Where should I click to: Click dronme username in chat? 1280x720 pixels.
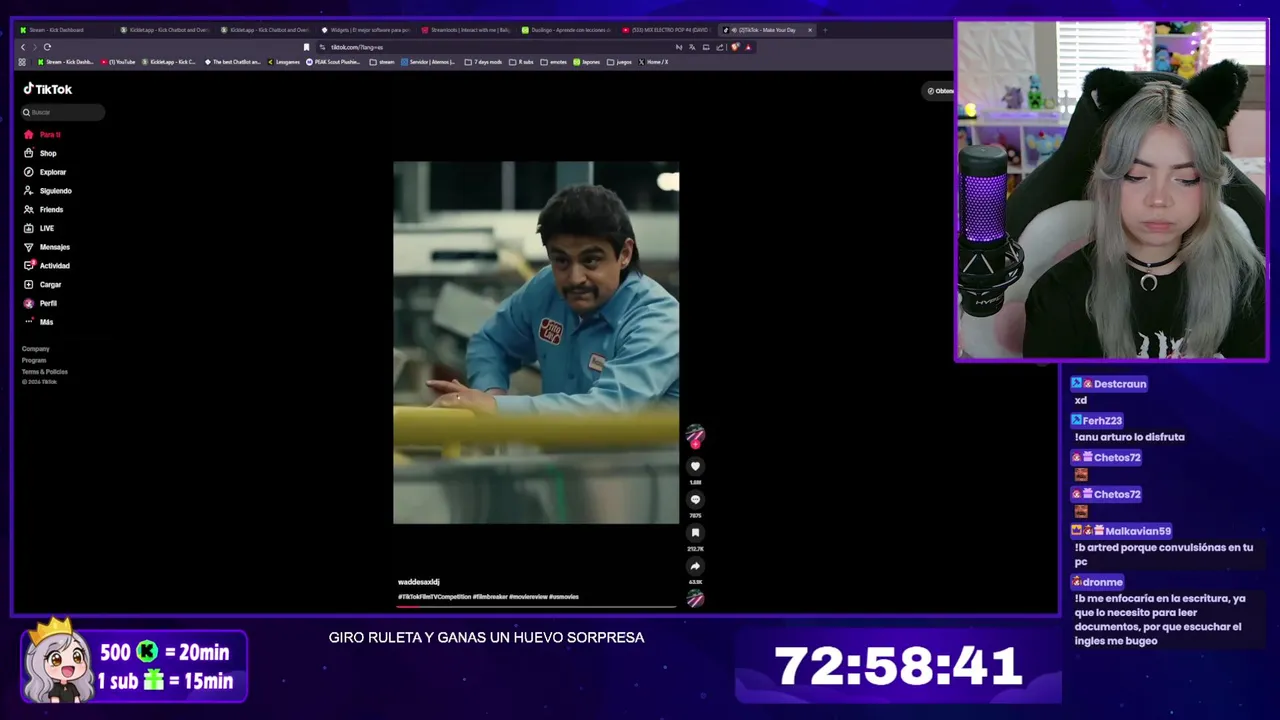click(x=1102, y=582)
